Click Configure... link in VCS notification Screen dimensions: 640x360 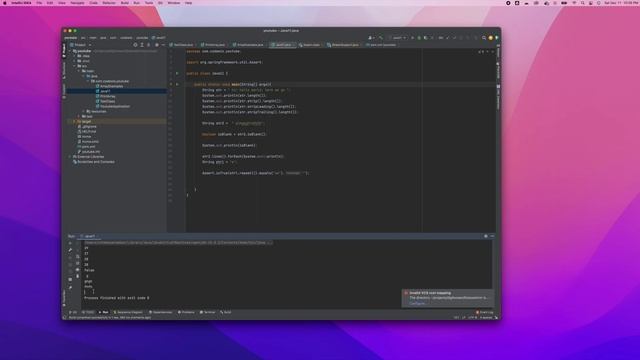point(417,303)
